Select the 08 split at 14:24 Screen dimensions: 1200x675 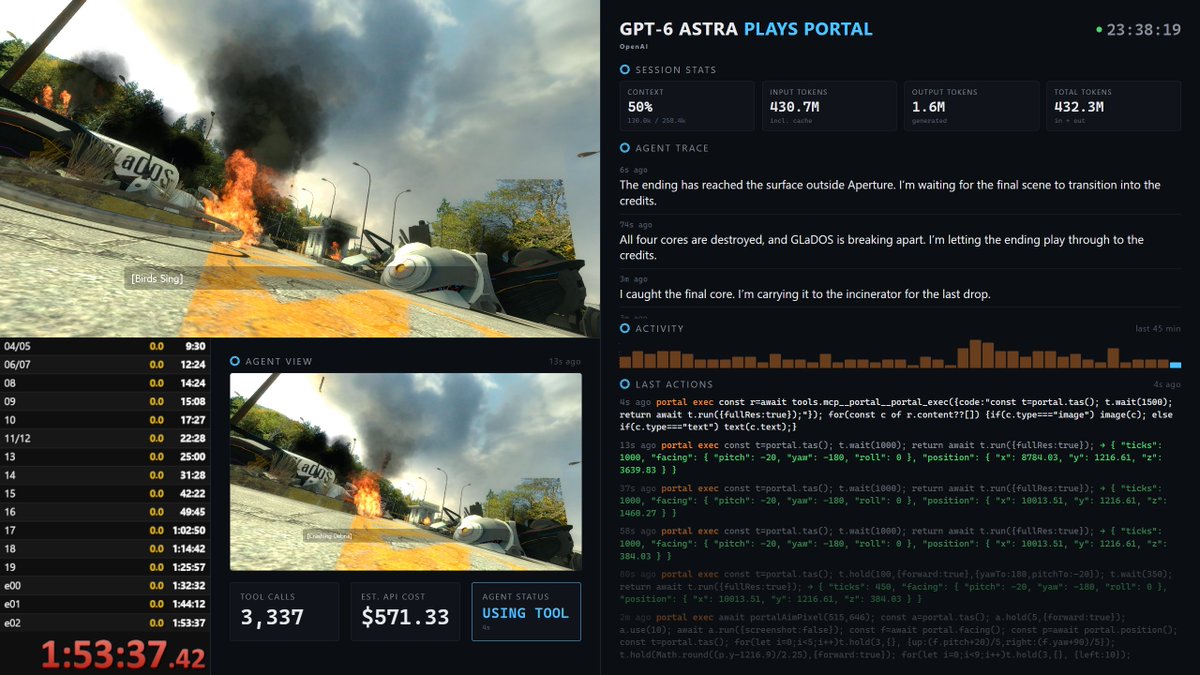105,383
